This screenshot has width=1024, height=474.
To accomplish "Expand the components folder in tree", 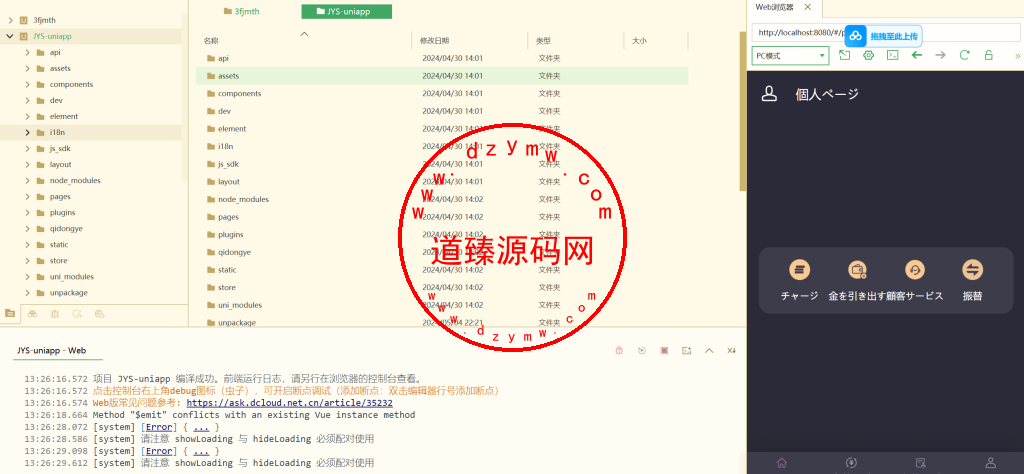I will point(27,84).
